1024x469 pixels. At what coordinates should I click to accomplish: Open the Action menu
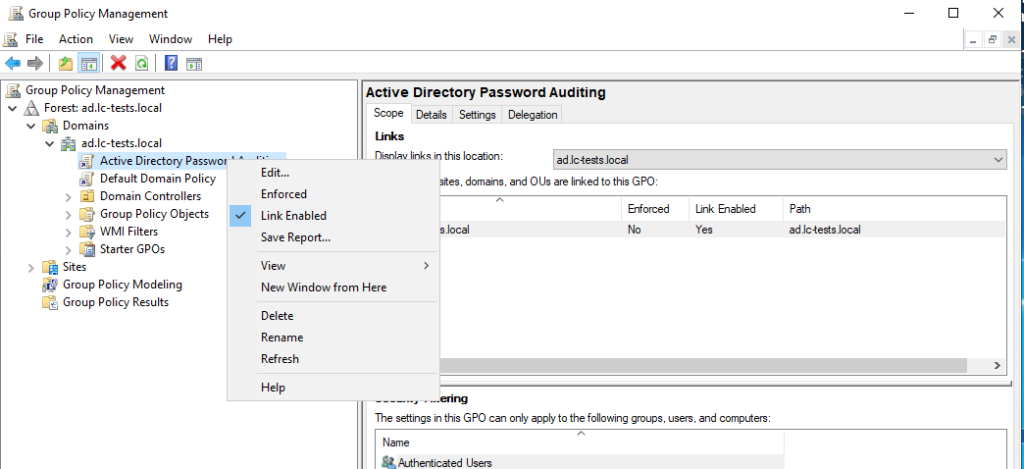(x=76, y=39)
